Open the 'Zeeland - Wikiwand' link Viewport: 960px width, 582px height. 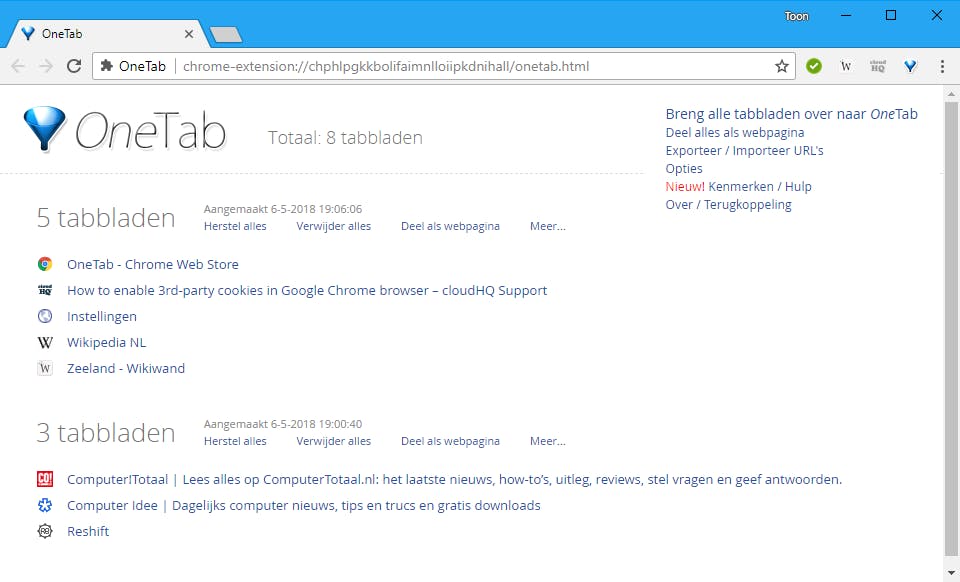click(x=126, y=368)
